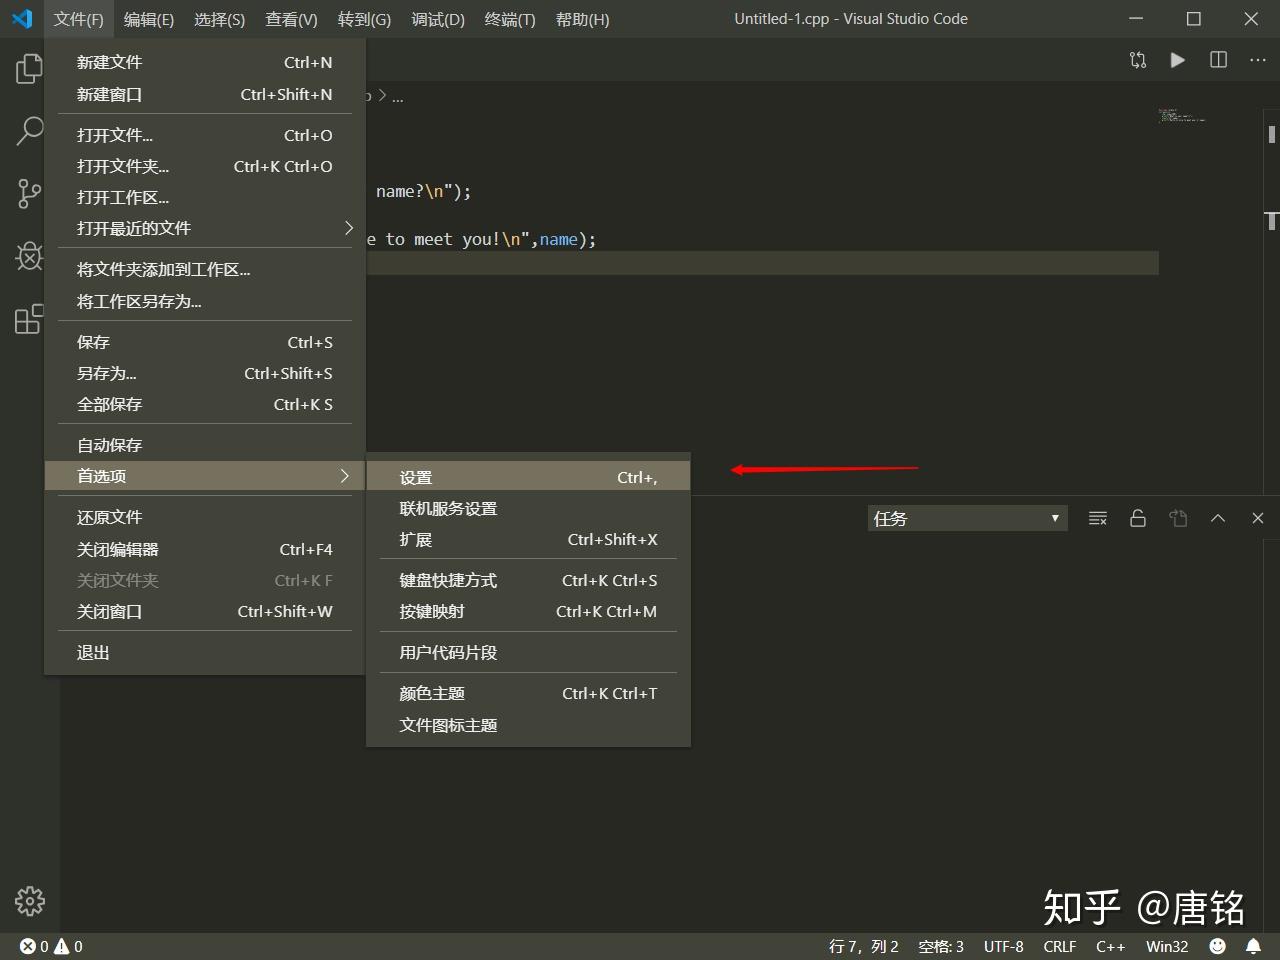This screenshot has height=960, width=1280.
Task: Open 联机服务设置 submenu entry
Action: click(x=528, y=508)
